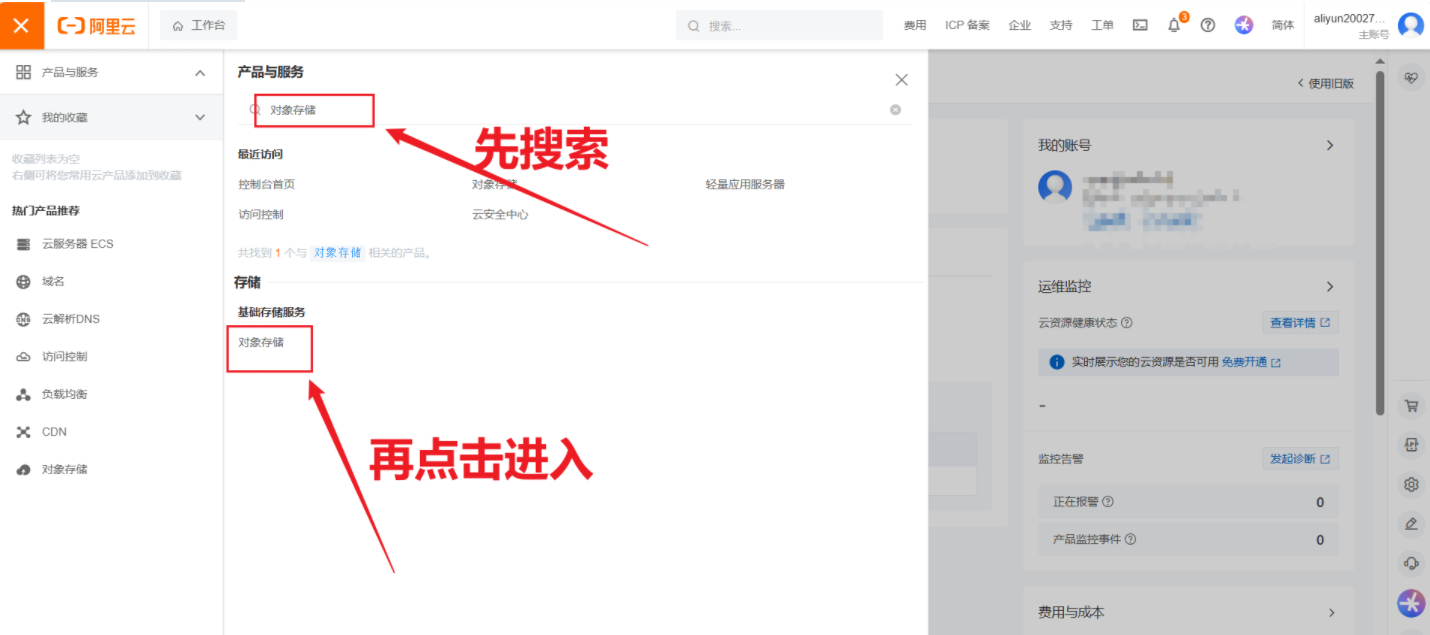Open 云服务器 ECS from sidebar
The image size is (1430, 635).
coord(78,244)
